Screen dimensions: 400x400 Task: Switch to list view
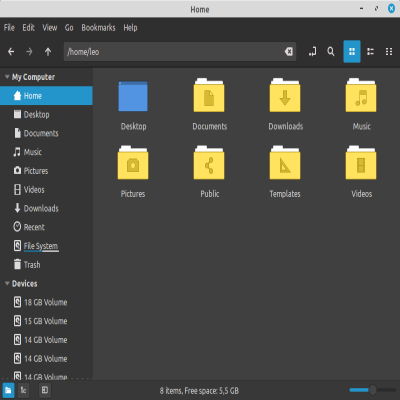pyautogui.click(x=370, y=52)
